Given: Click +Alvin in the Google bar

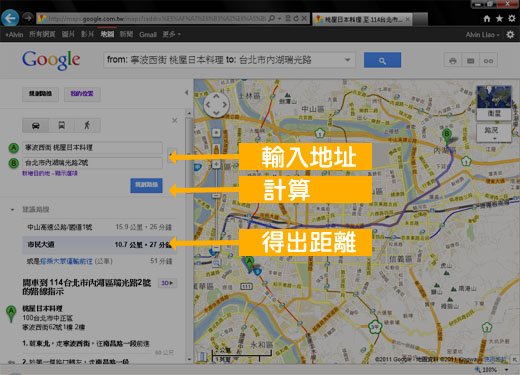Looking at the screenshot, I should 14,35.
